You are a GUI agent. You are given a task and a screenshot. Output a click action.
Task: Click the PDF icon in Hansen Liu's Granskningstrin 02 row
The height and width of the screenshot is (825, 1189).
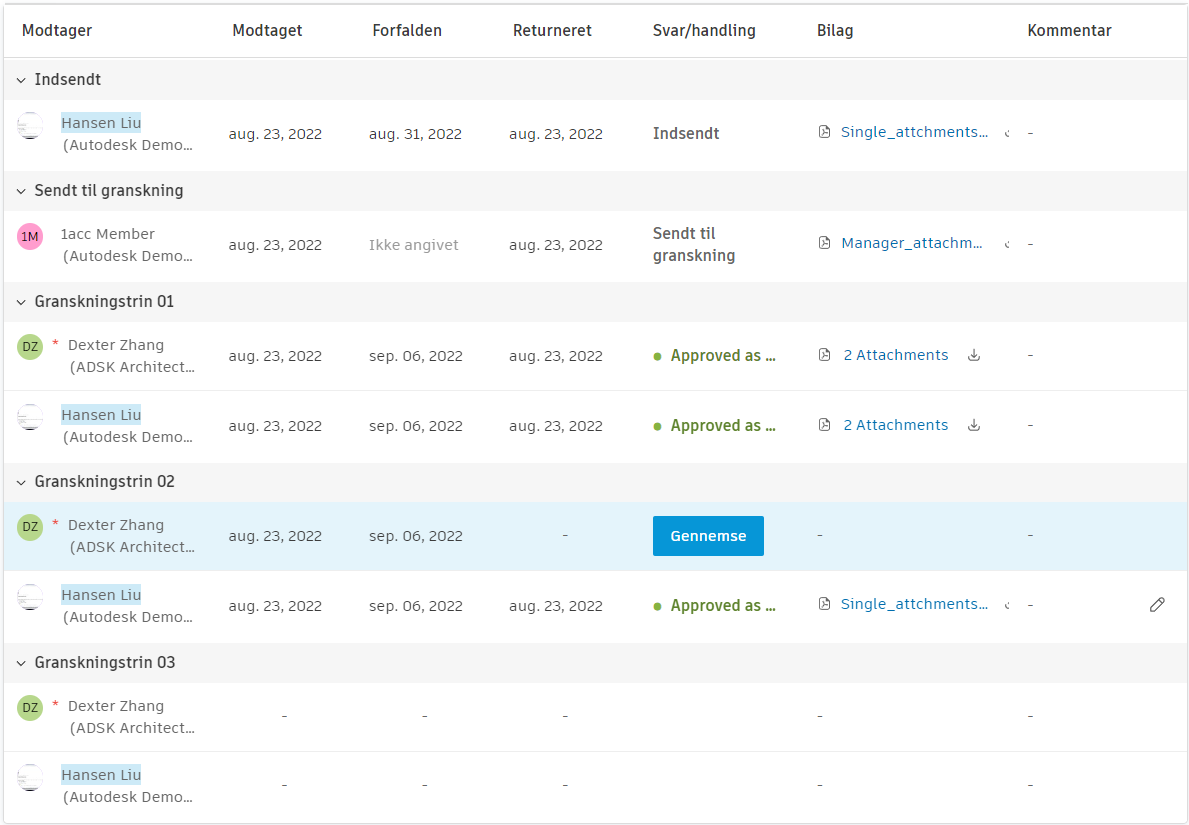click(x=825, y=604)
